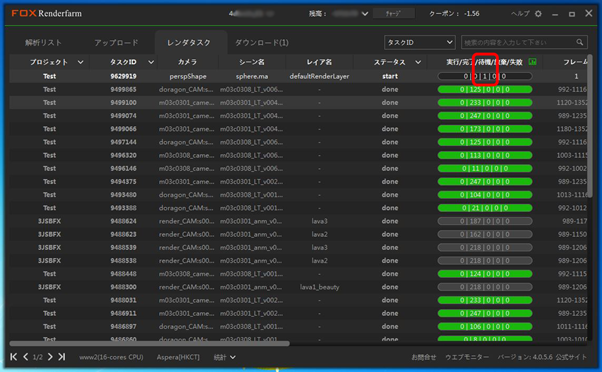Click task ID 9488031
This screenshot has width=602, height=372.
click(123, 300)
